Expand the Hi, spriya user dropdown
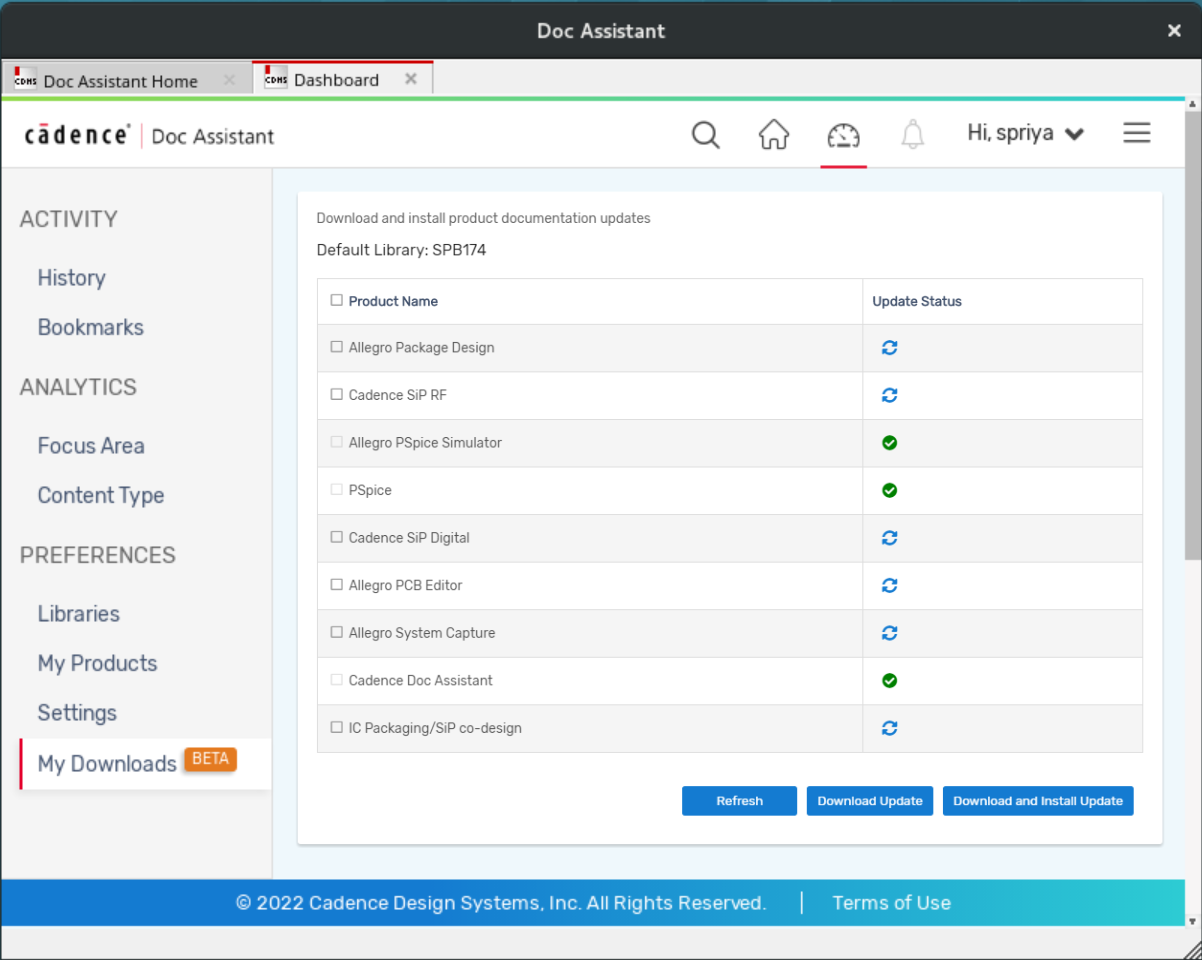This screenshot has height=960, width=1202. (1026, 133)
